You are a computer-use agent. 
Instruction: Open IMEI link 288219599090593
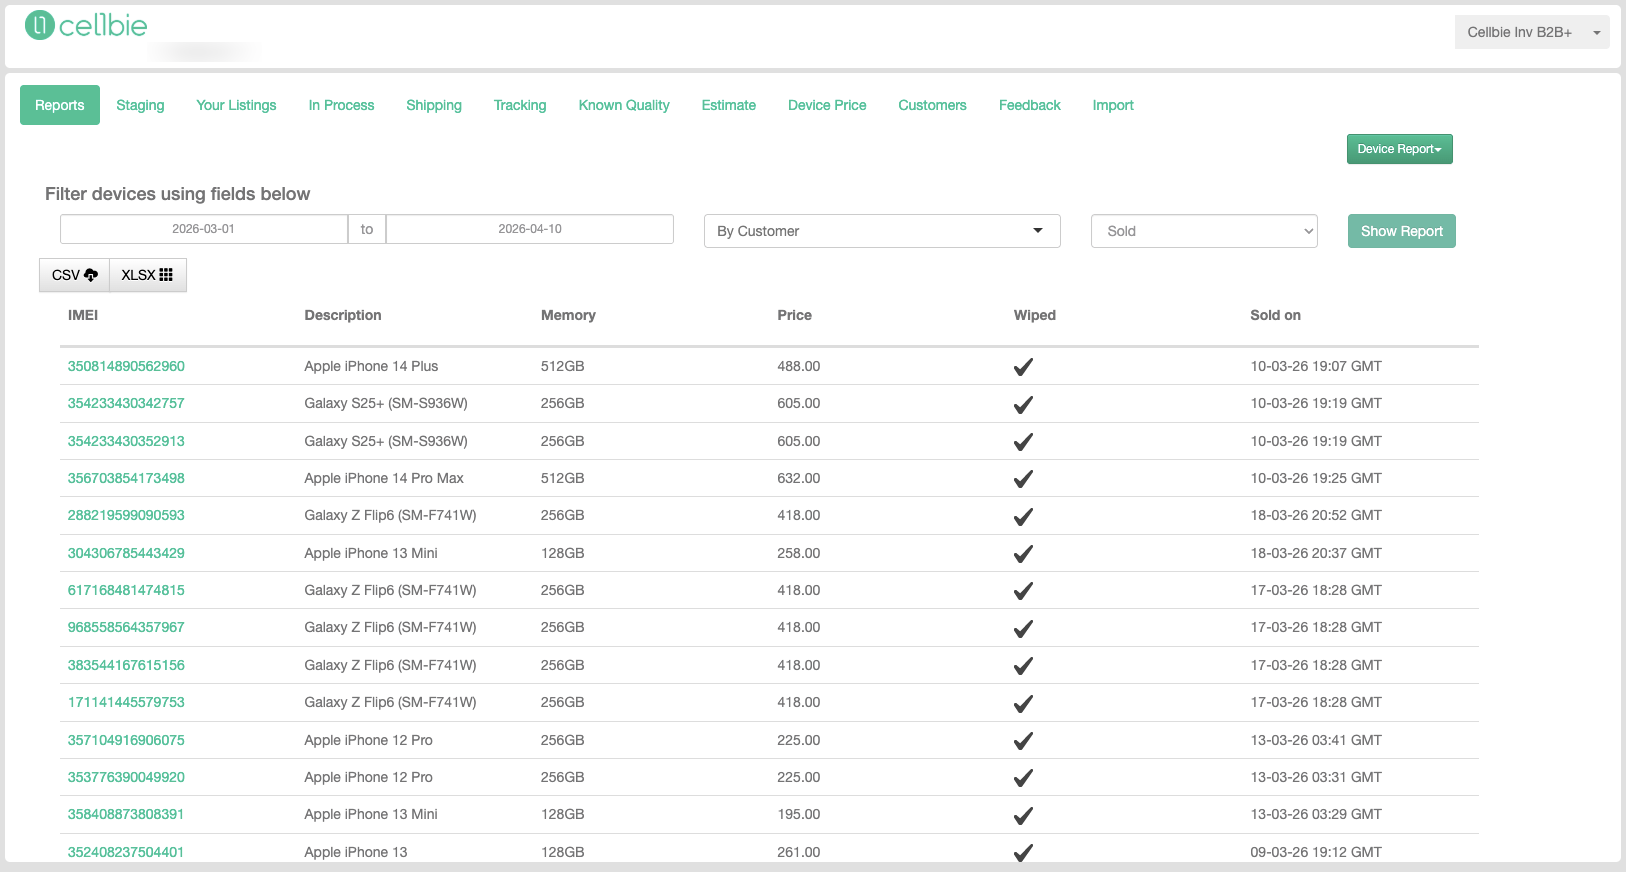point(126,515)
